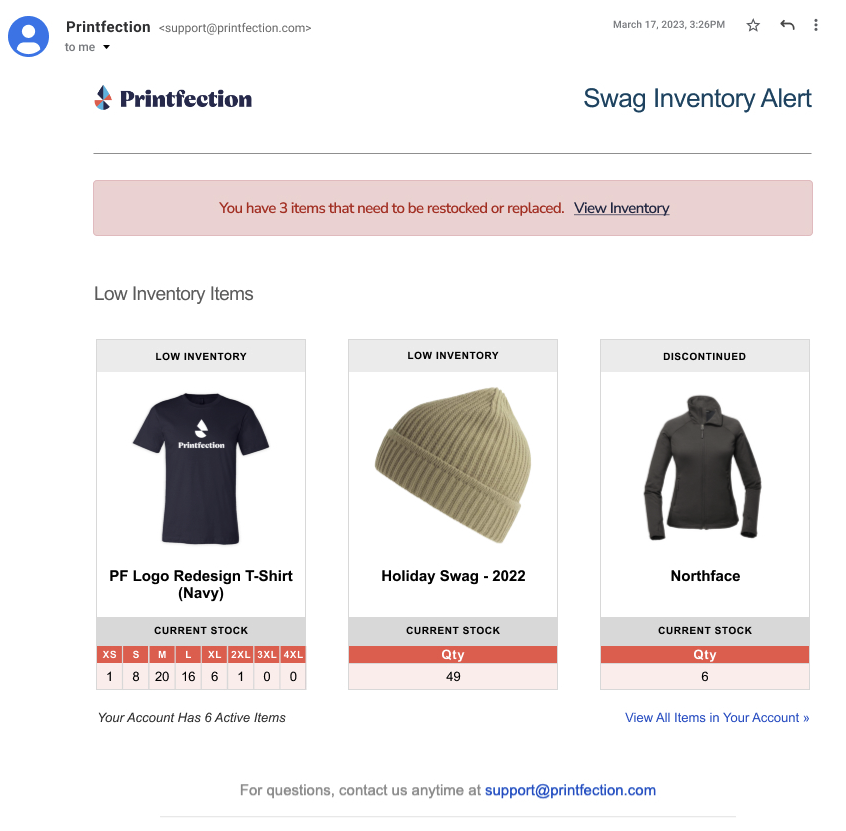Click the red Qty header under Holiday Swag

tap(453, 655)
